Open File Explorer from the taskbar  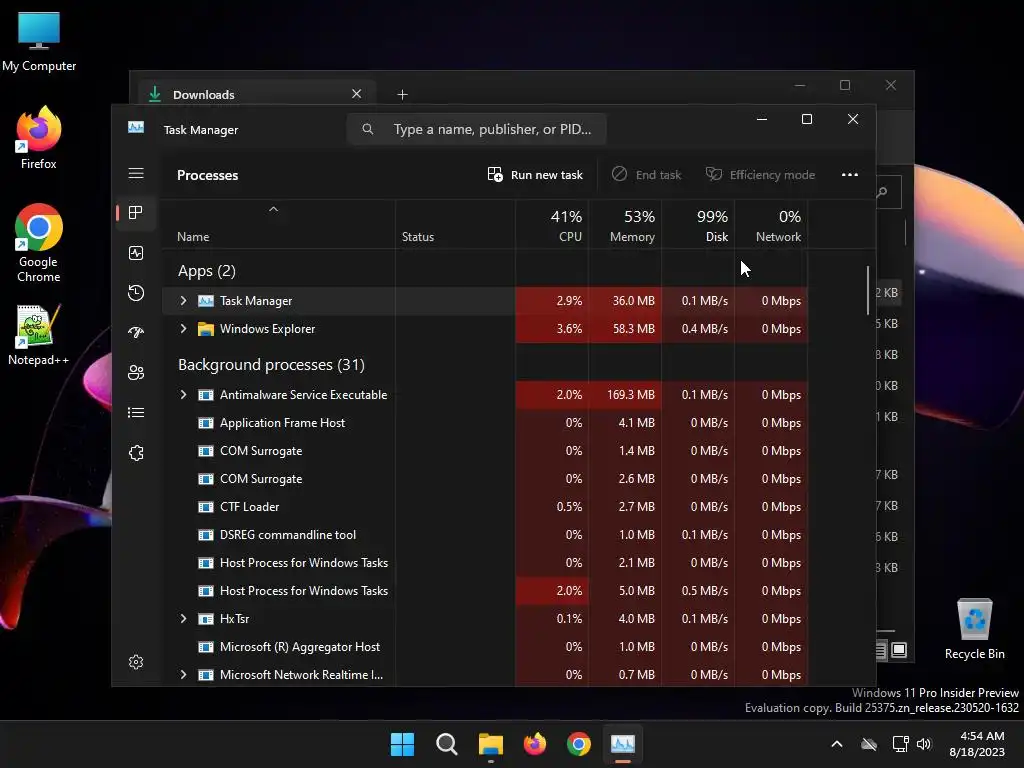click(x=490, y=744)
